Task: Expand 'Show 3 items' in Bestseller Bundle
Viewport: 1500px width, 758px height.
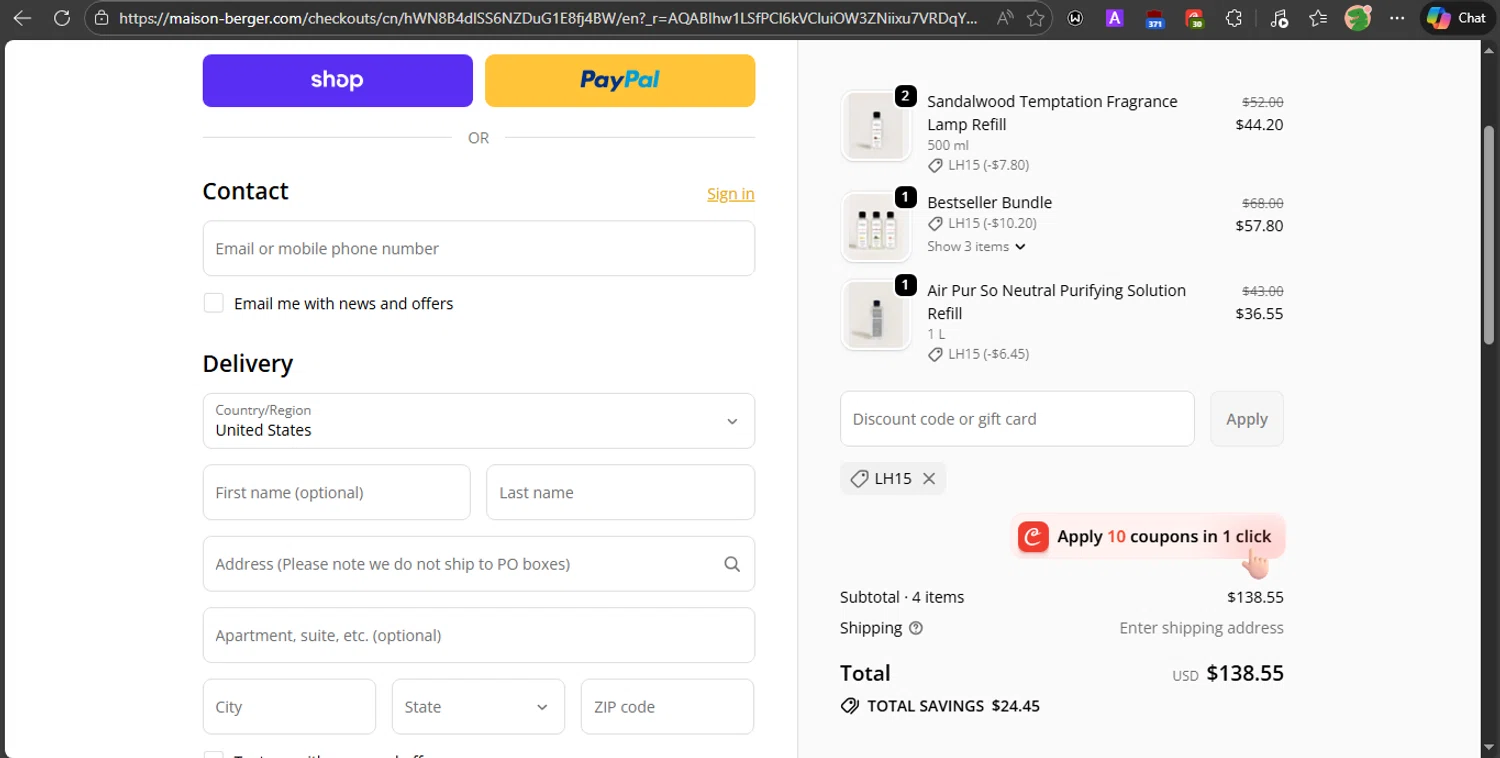Action: tap(976, 246)
